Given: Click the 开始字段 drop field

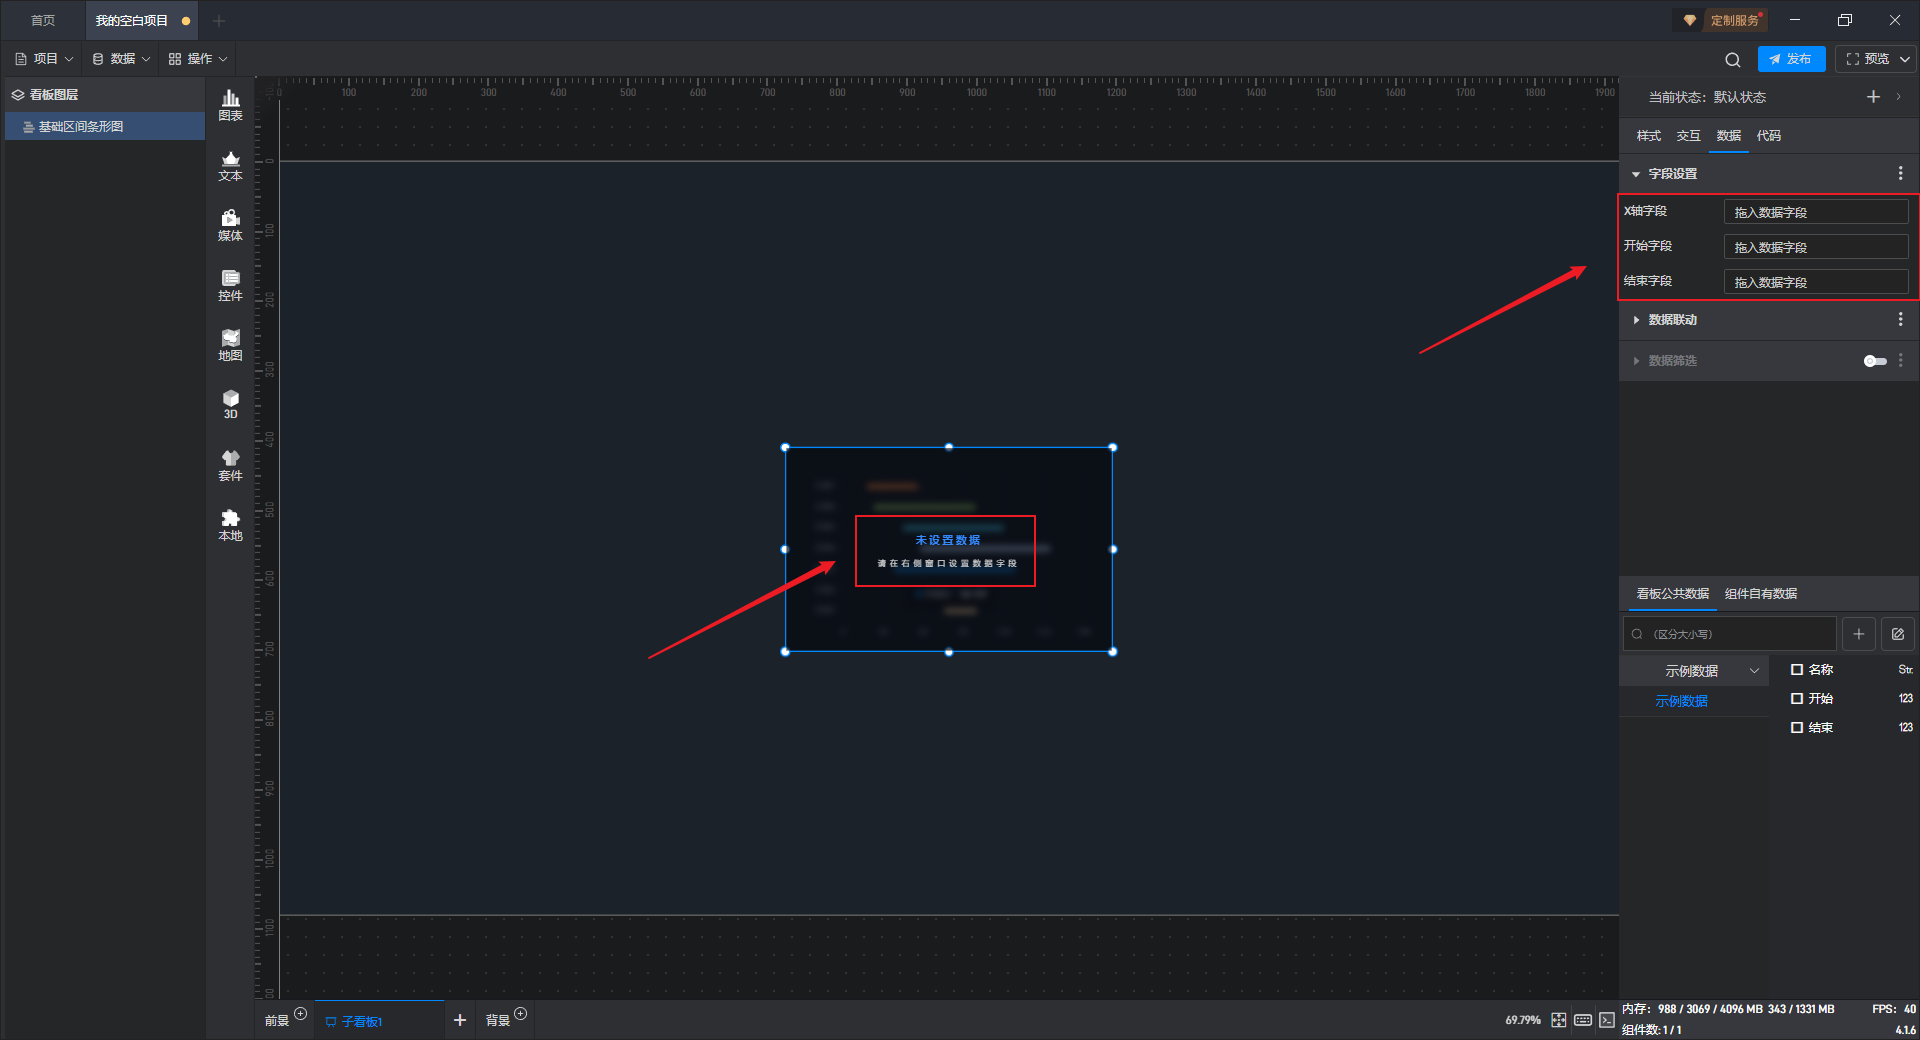Looking at the screenshot, I should (x=1816, y=247).
